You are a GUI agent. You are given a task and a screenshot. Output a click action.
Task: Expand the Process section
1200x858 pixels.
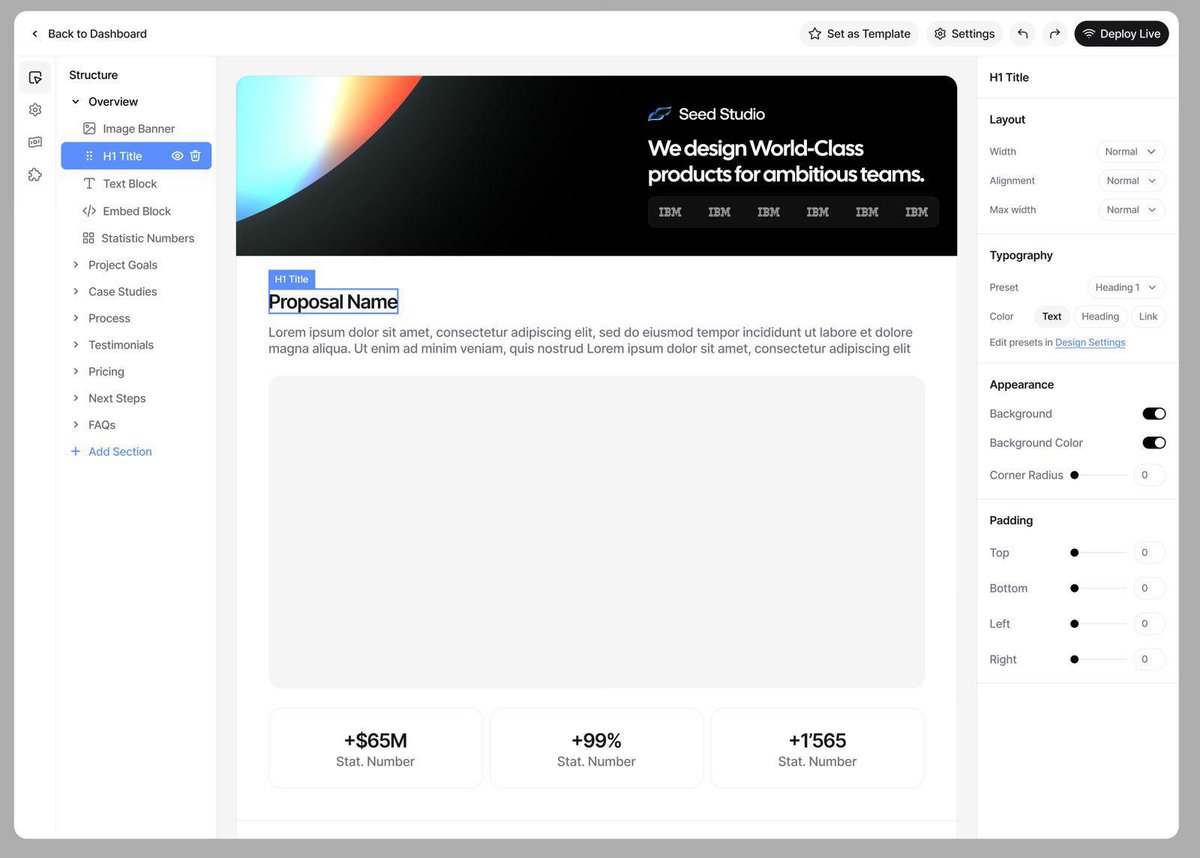point(75,318)
